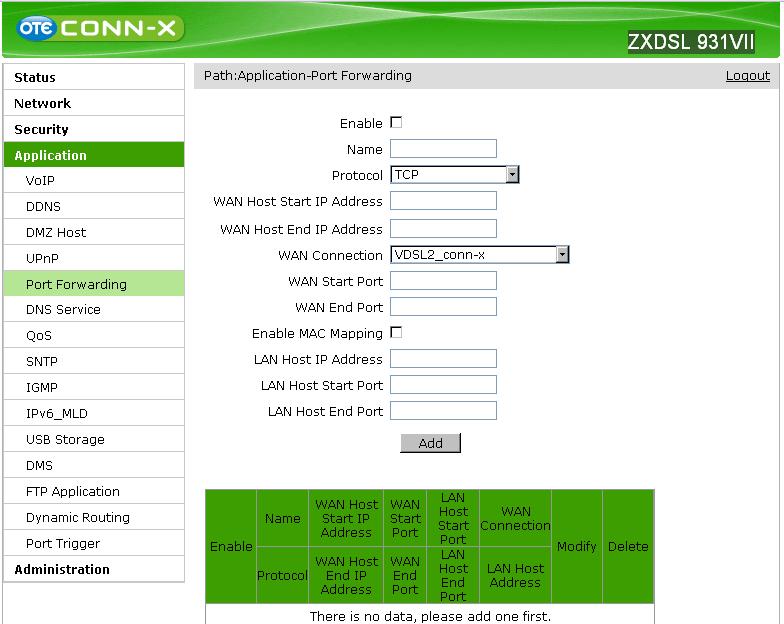Tick the Enable checkbox
Viewport: 784px width, 624px height.
tap(396, 122)
